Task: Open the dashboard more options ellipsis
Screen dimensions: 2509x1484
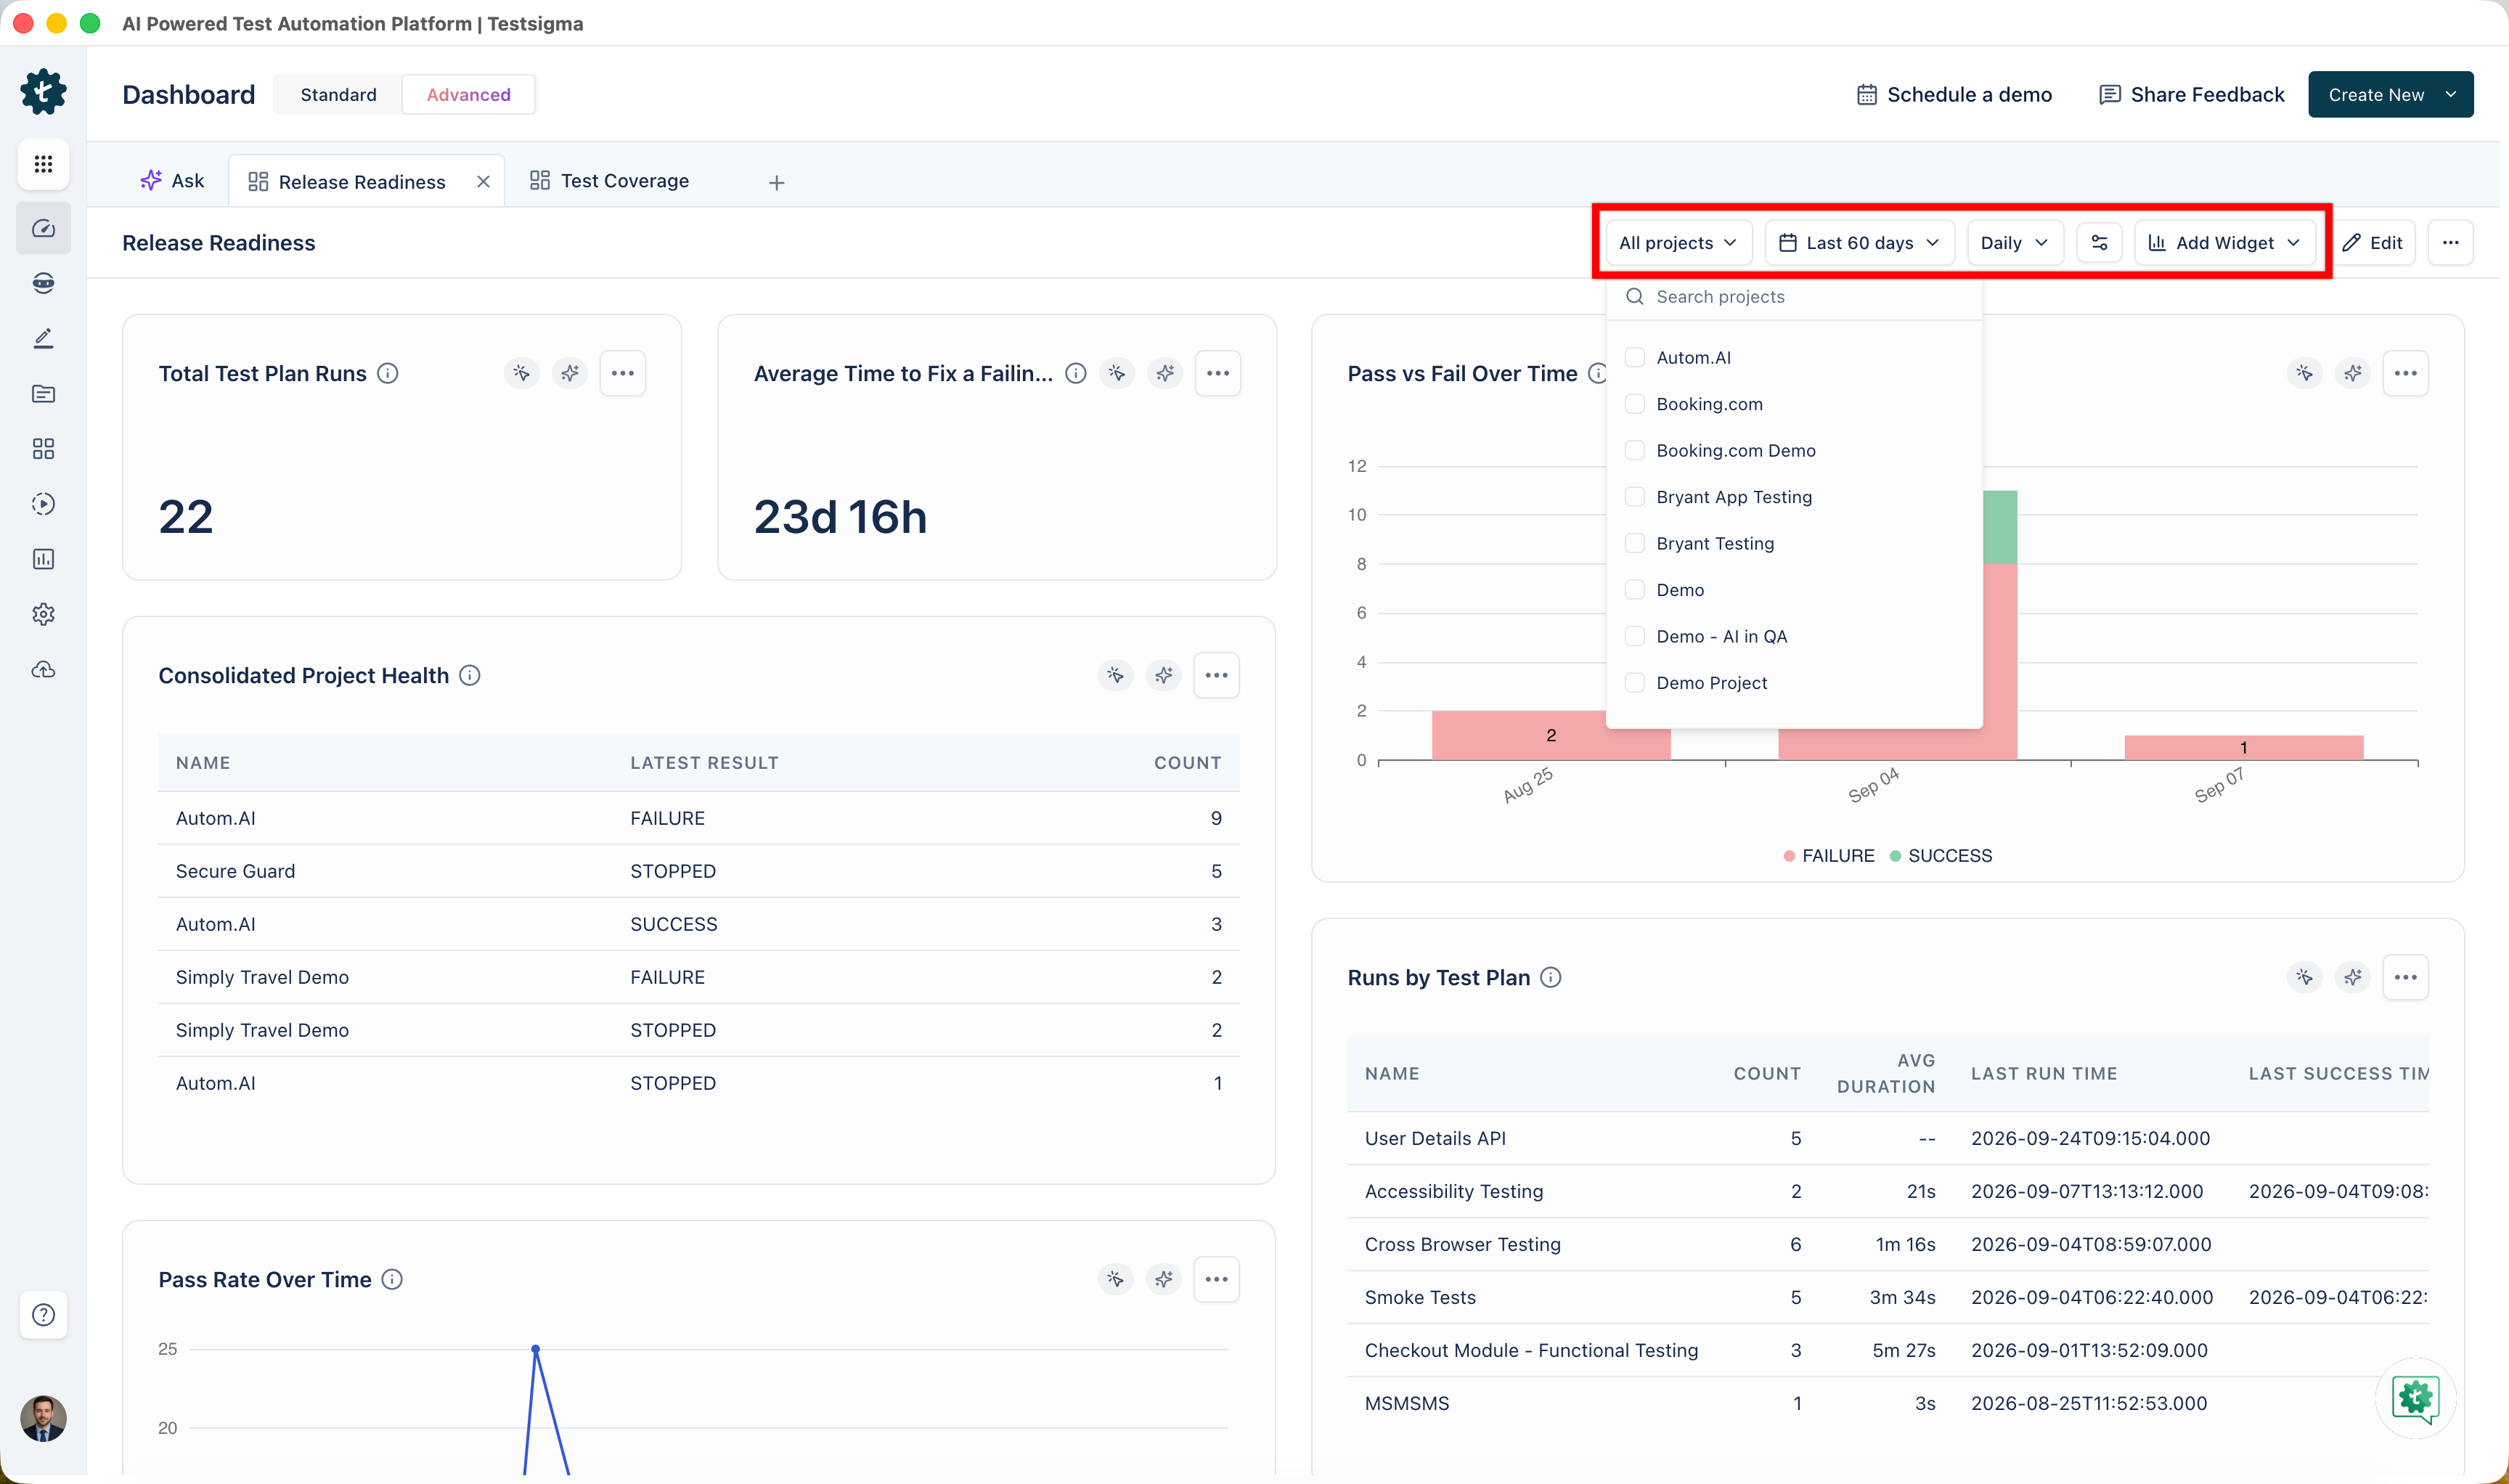Action: tap(2450, 243)
